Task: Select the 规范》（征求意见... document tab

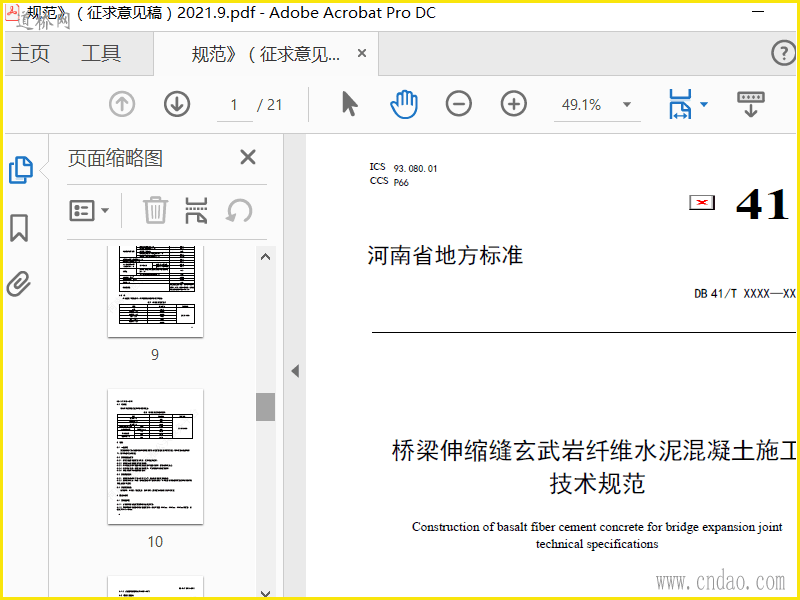Action: (x=265, y=54)
